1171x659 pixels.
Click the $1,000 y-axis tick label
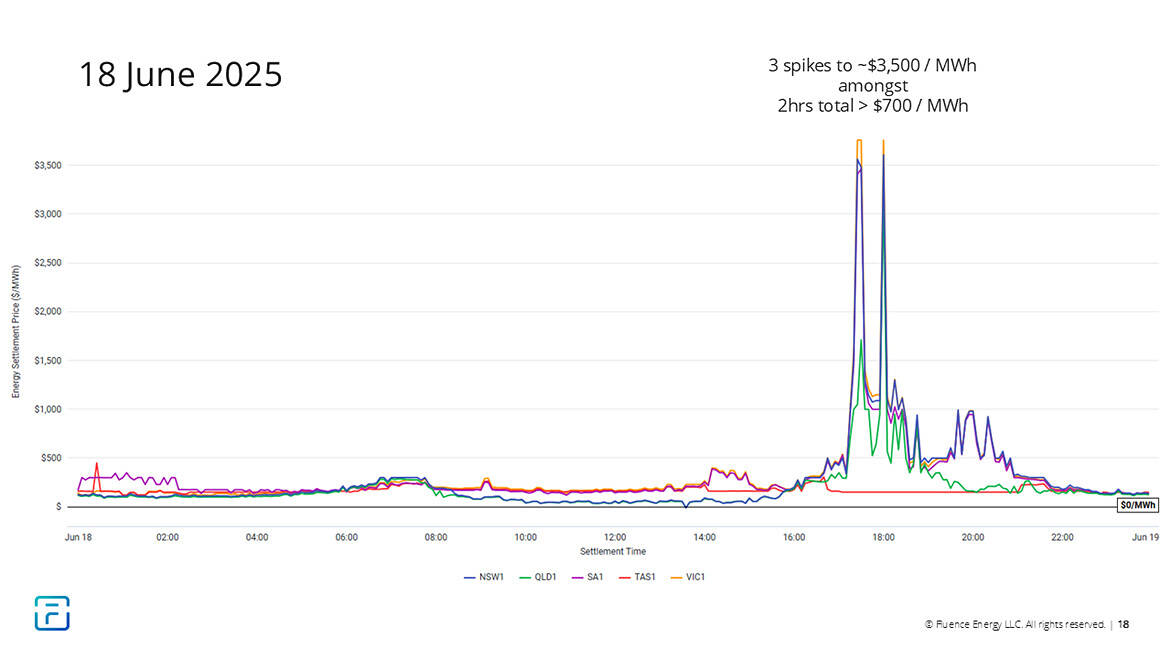[48, 409]
